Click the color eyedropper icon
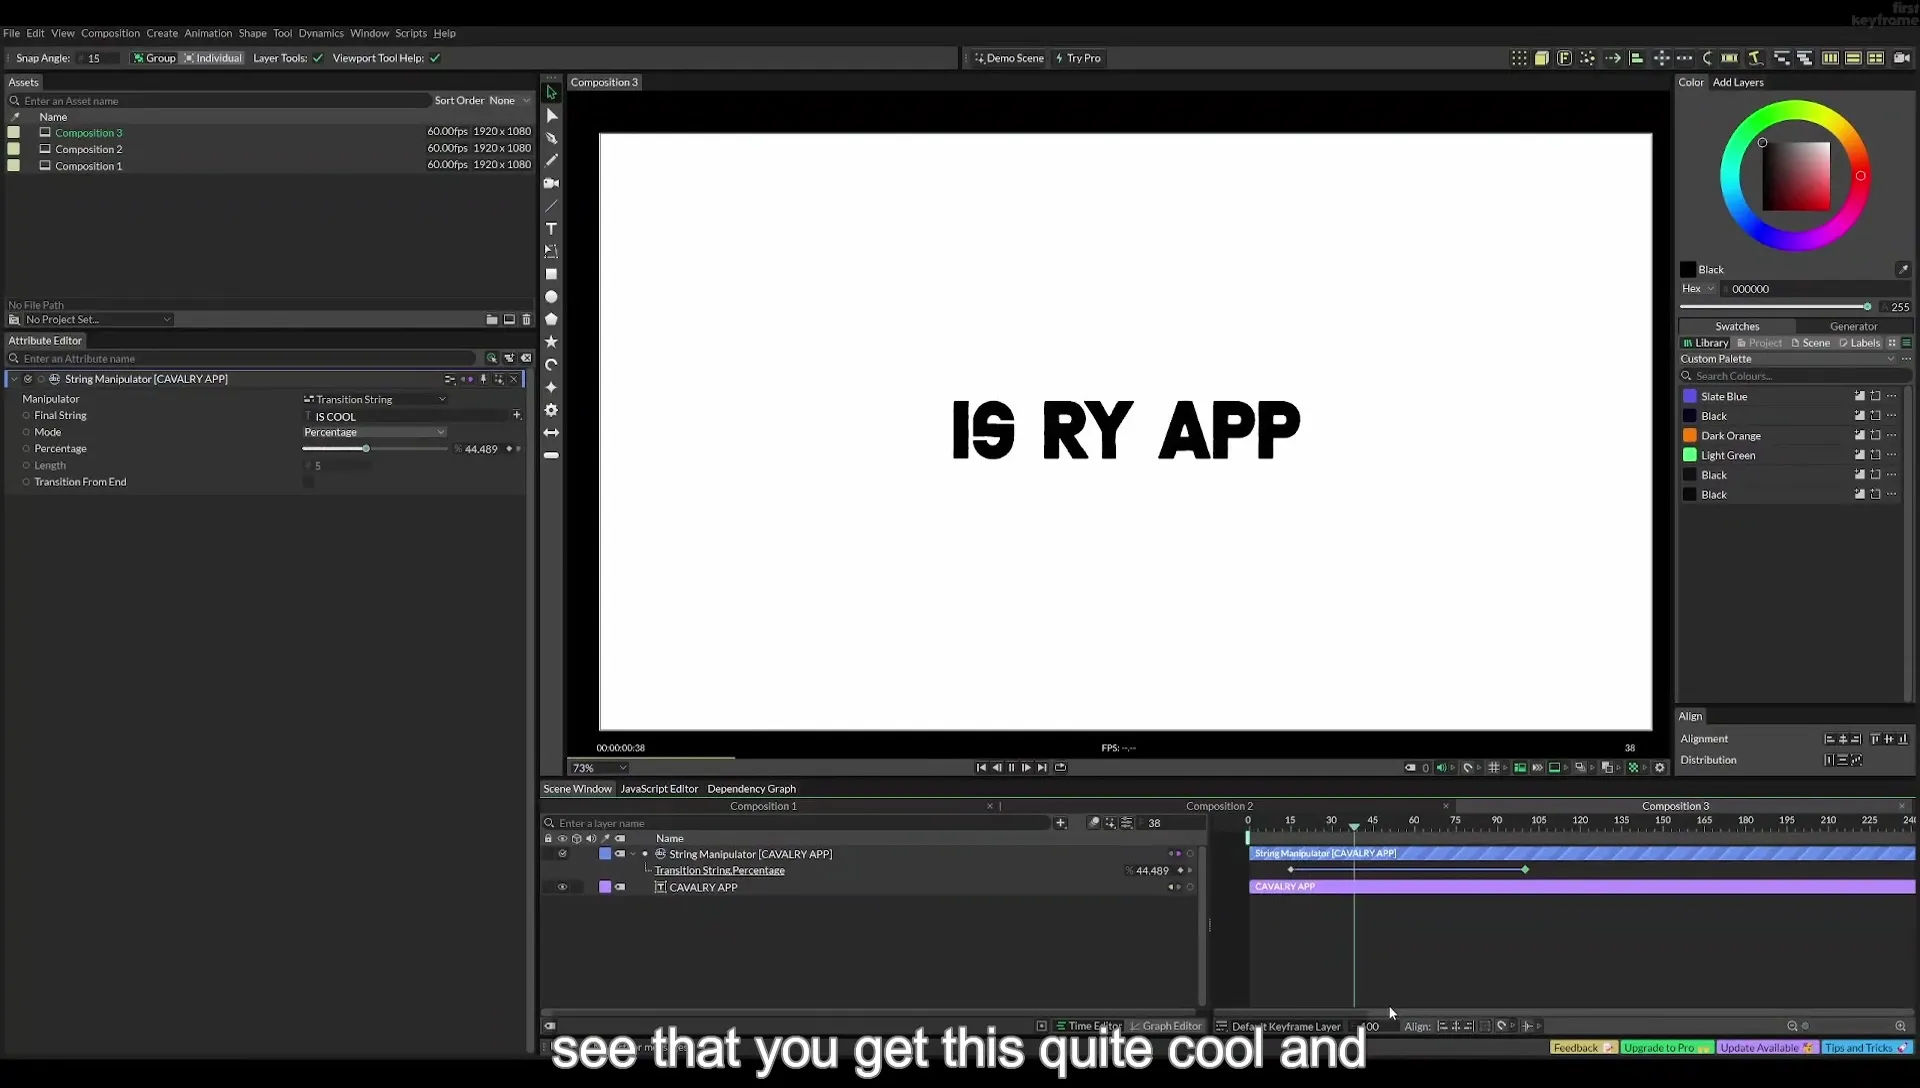The image size is (1920, 1088). click(x=1902, y=269)
